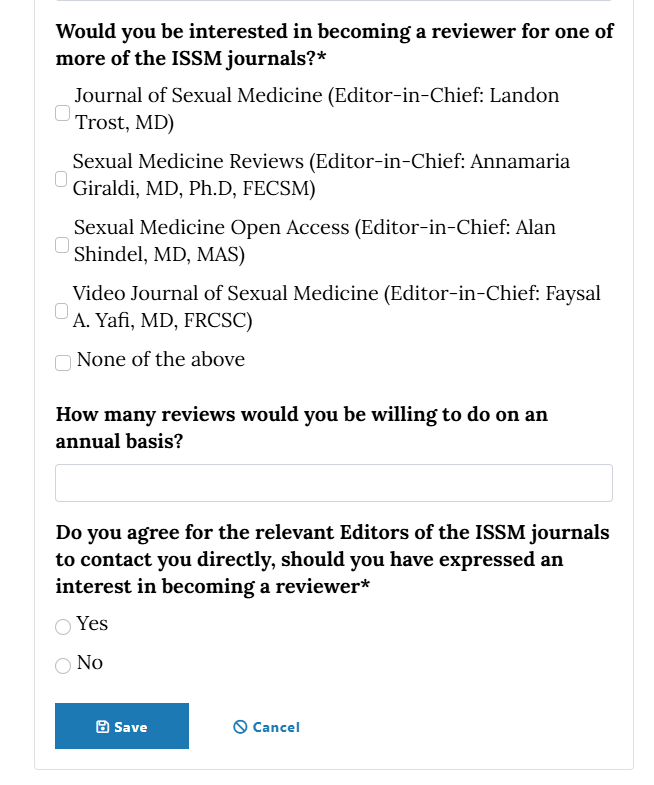This screenshot has width=654, height=785.
Task: Click the Cancel link
Action: [266, 726]
